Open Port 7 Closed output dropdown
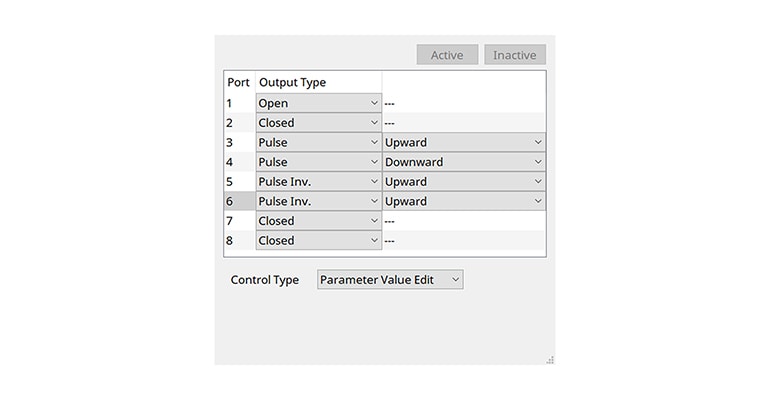 click(x=318, y=221)
